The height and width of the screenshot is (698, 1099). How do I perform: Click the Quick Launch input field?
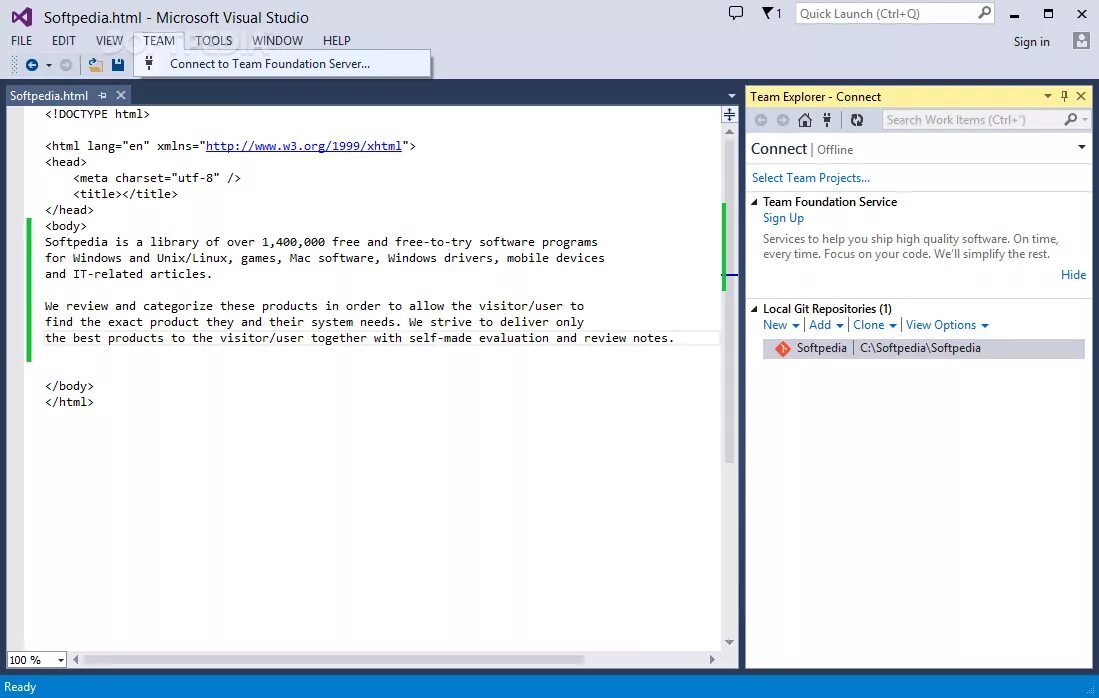[x=886, y=13]
